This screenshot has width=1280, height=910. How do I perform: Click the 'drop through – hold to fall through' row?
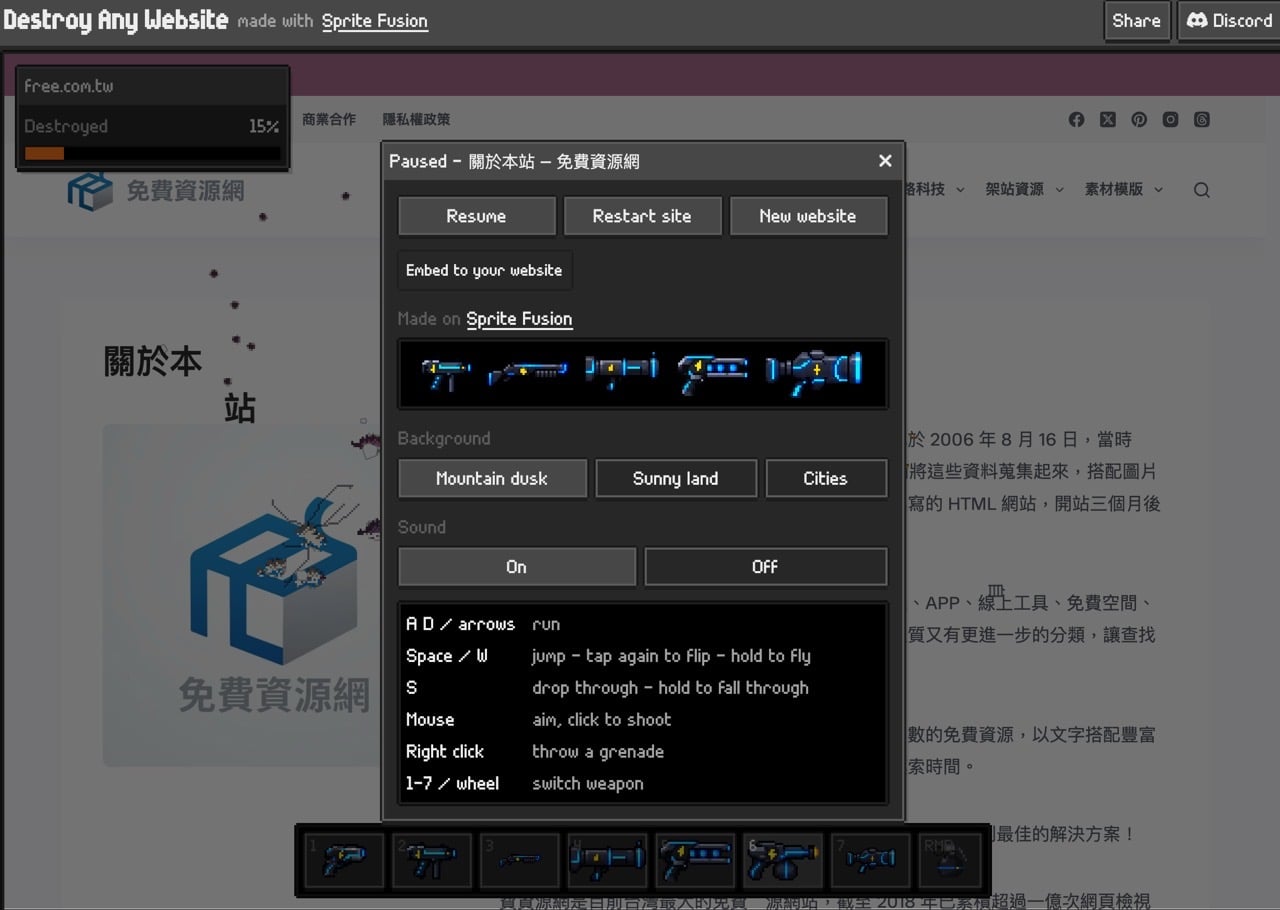point(642,688)
